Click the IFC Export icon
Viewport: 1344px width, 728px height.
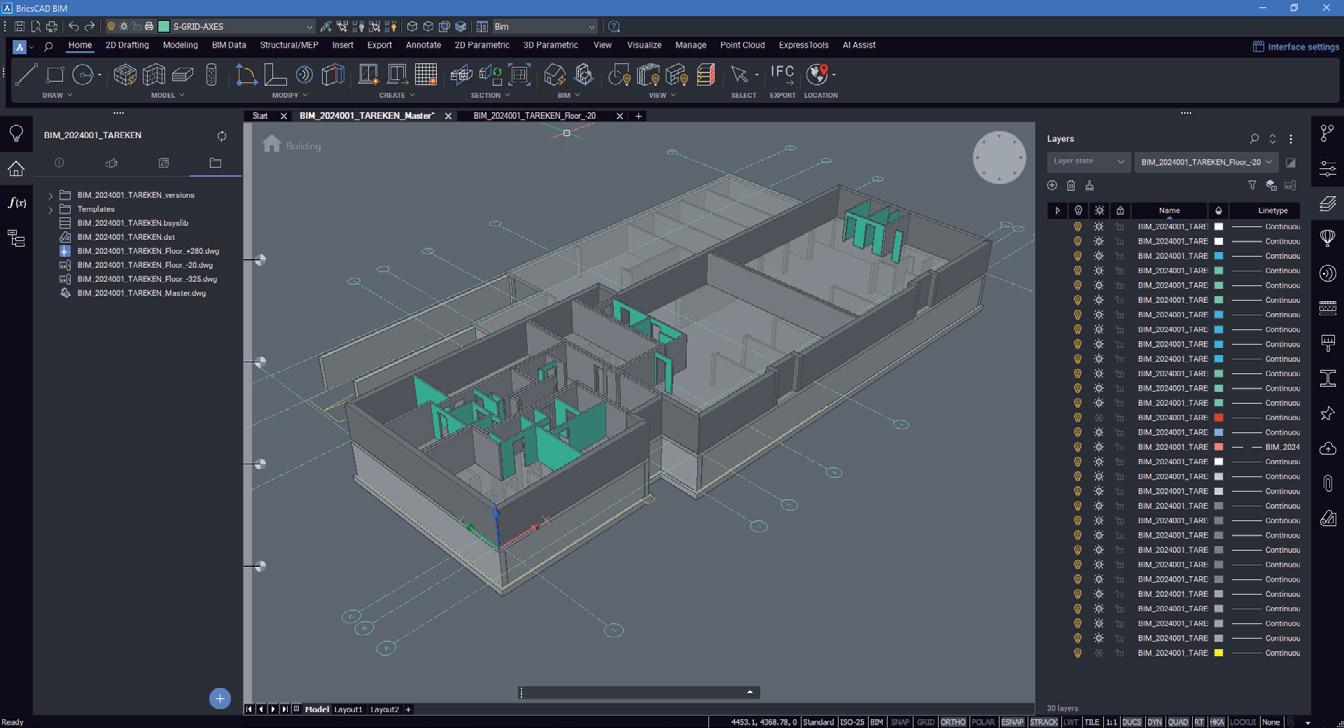tap(782, 74)
